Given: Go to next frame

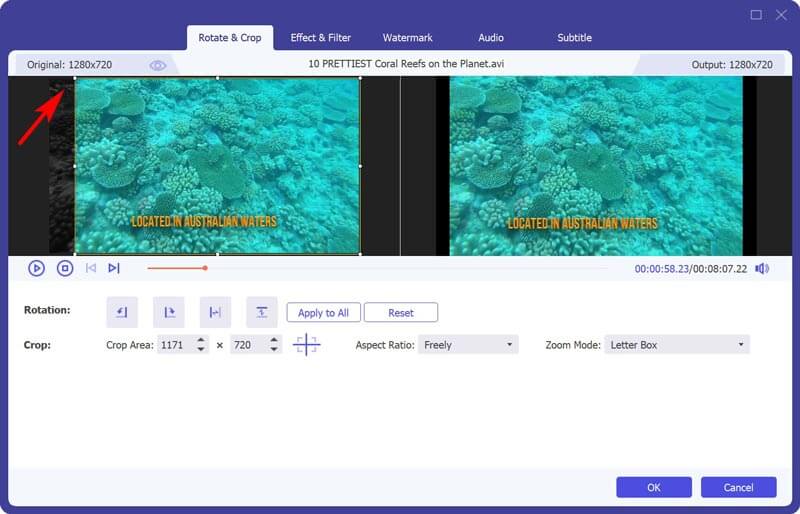Looking at the screenshot, I should point(114,268).
